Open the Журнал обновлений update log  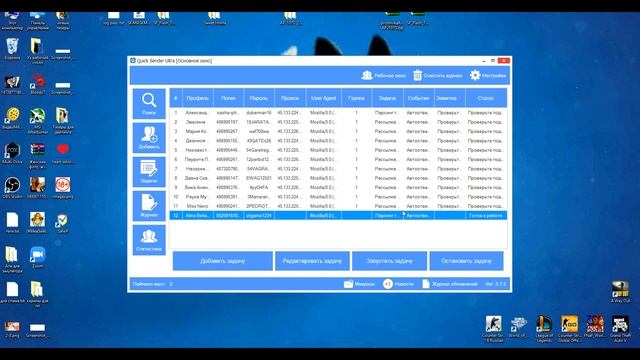click(449, 284)
